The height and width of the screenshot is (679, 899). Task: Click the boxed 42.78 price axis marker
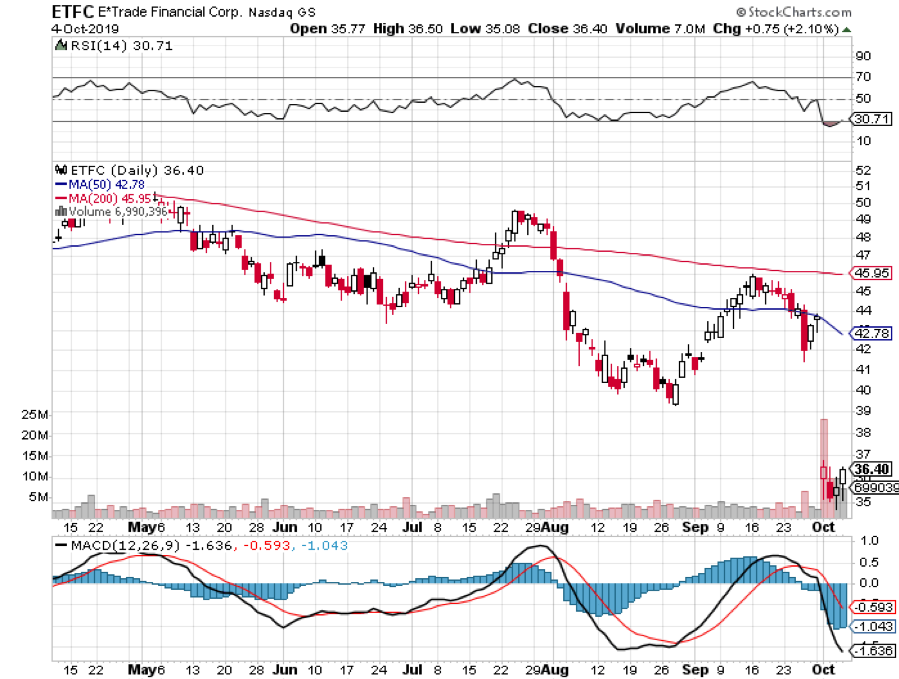pyautogui.click(x=871, y=333)
